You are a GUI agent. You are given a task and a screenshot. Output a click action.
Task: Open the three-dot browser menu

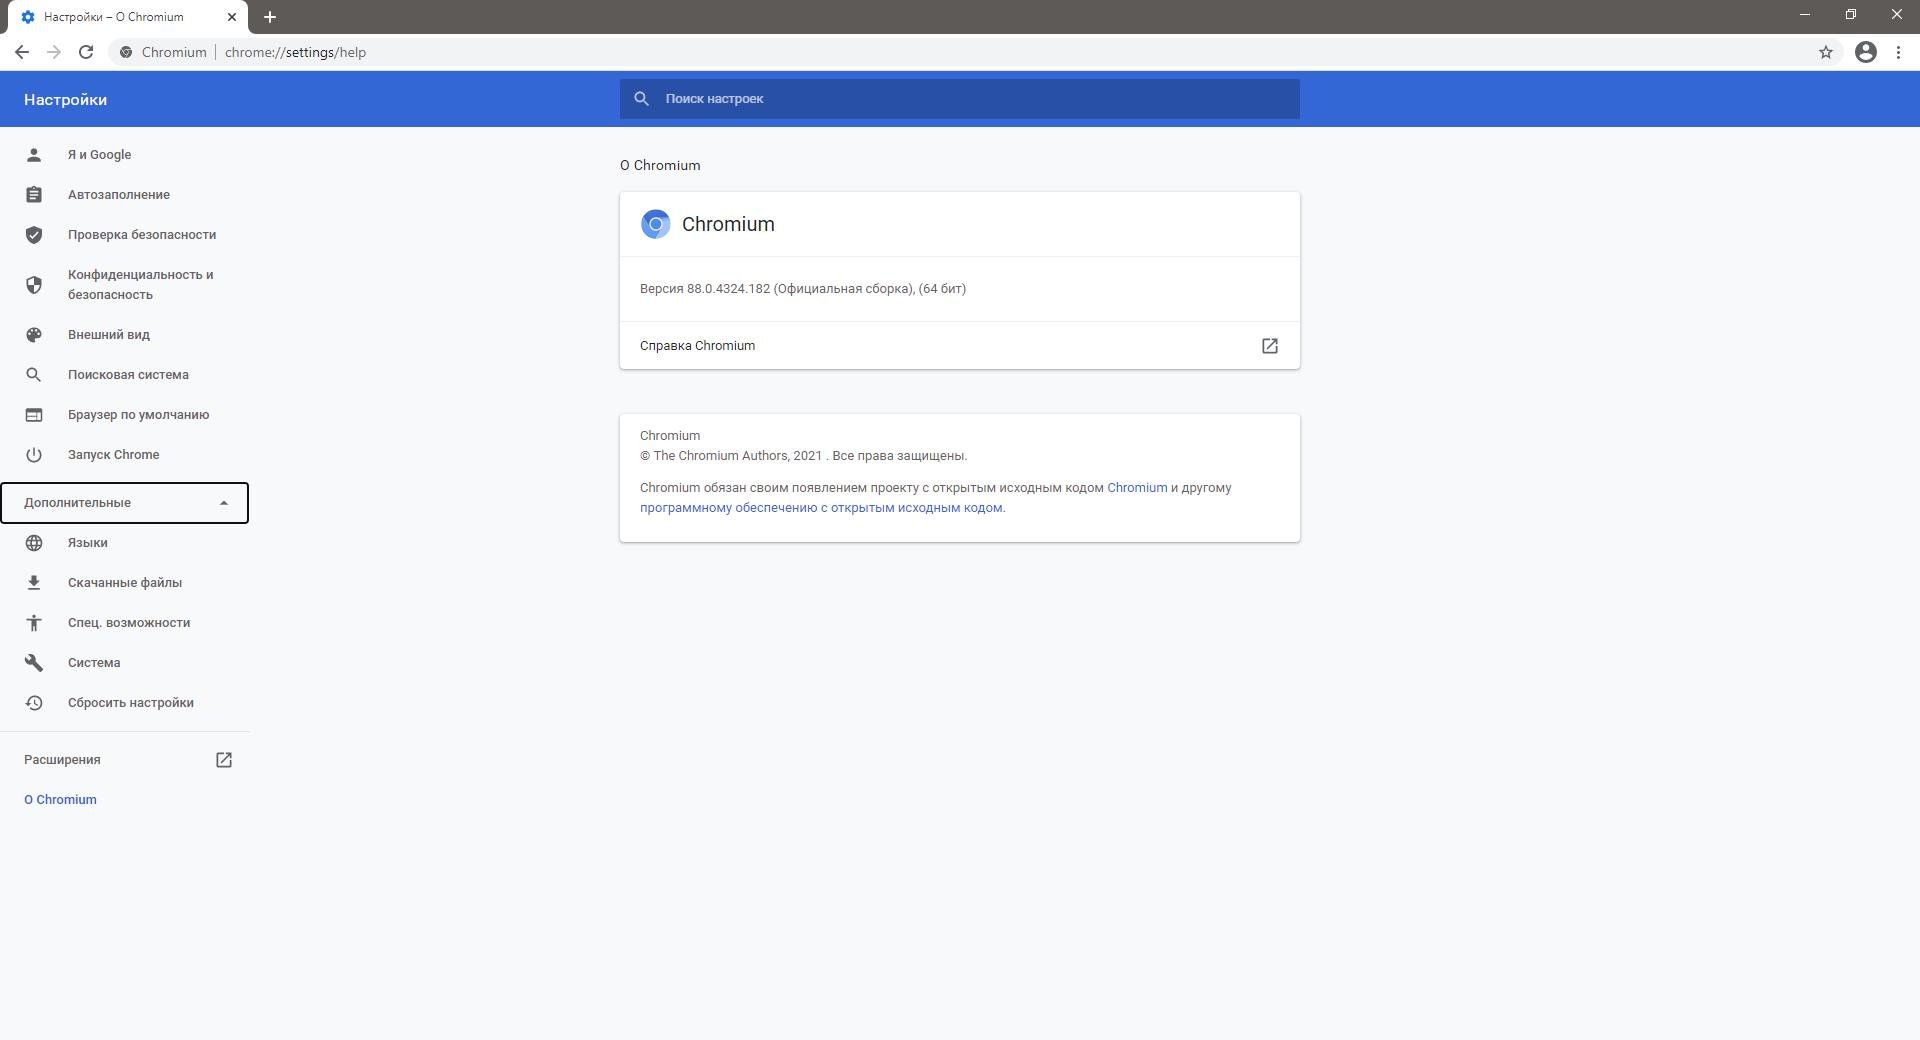pos(1898,52)
